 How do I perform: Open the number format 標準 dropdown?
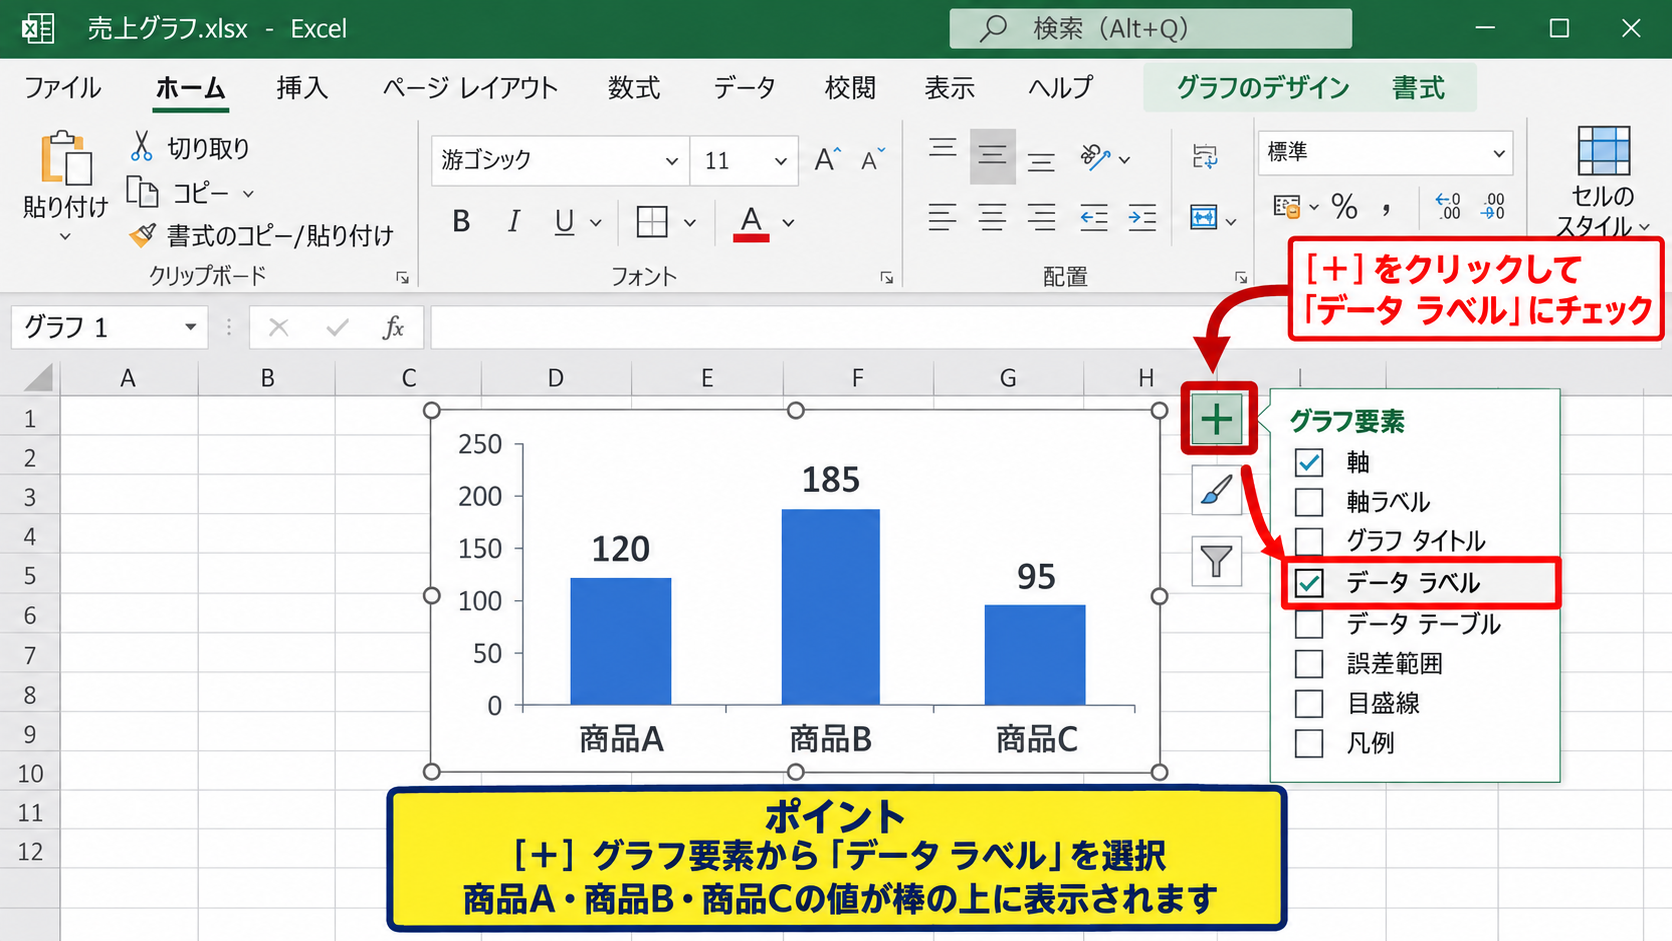(1498, 153)
